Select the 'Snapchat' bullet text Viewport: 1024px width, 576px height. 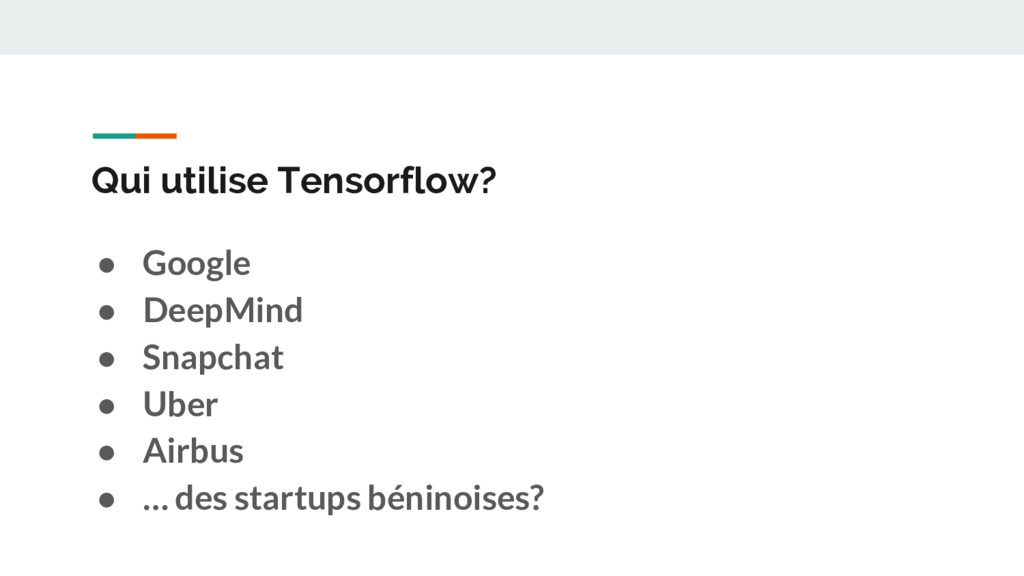click(213, 357)
